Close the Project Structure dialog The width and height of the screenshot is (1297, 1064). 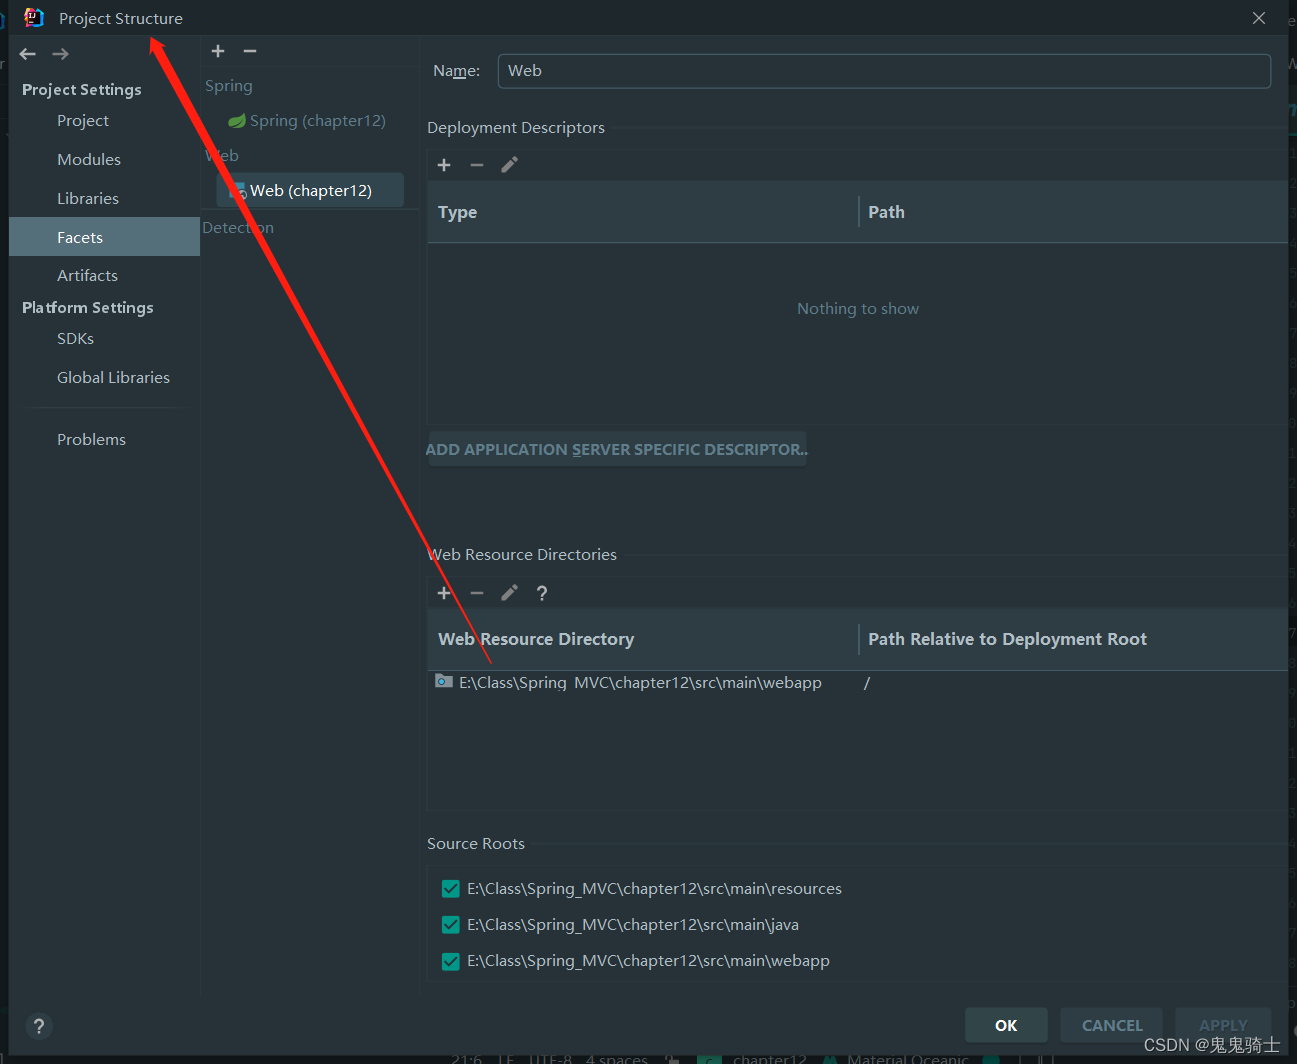[x=1259, y=18]
